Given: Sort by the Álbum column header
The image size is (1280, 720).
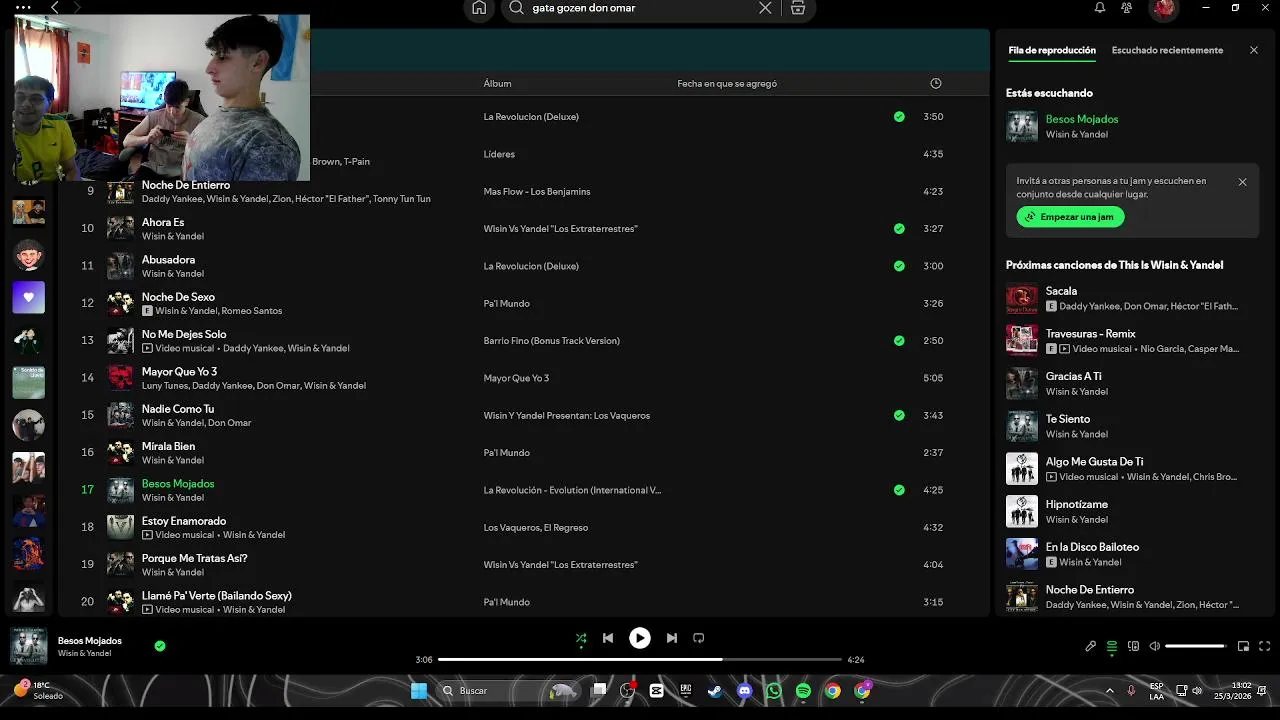Looking at the screenshot, I should tap(497, 84).
